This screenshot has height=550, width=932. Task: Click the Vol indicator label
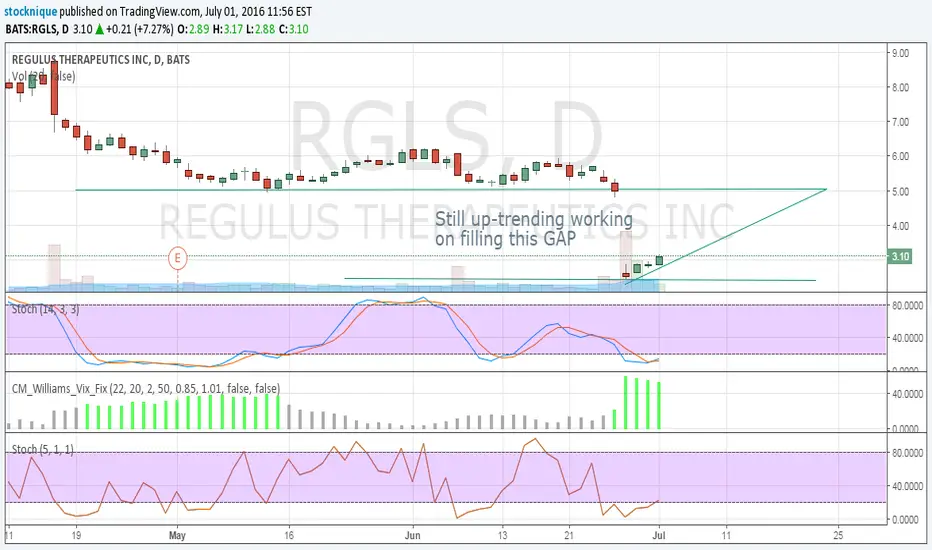click(43, 76)
